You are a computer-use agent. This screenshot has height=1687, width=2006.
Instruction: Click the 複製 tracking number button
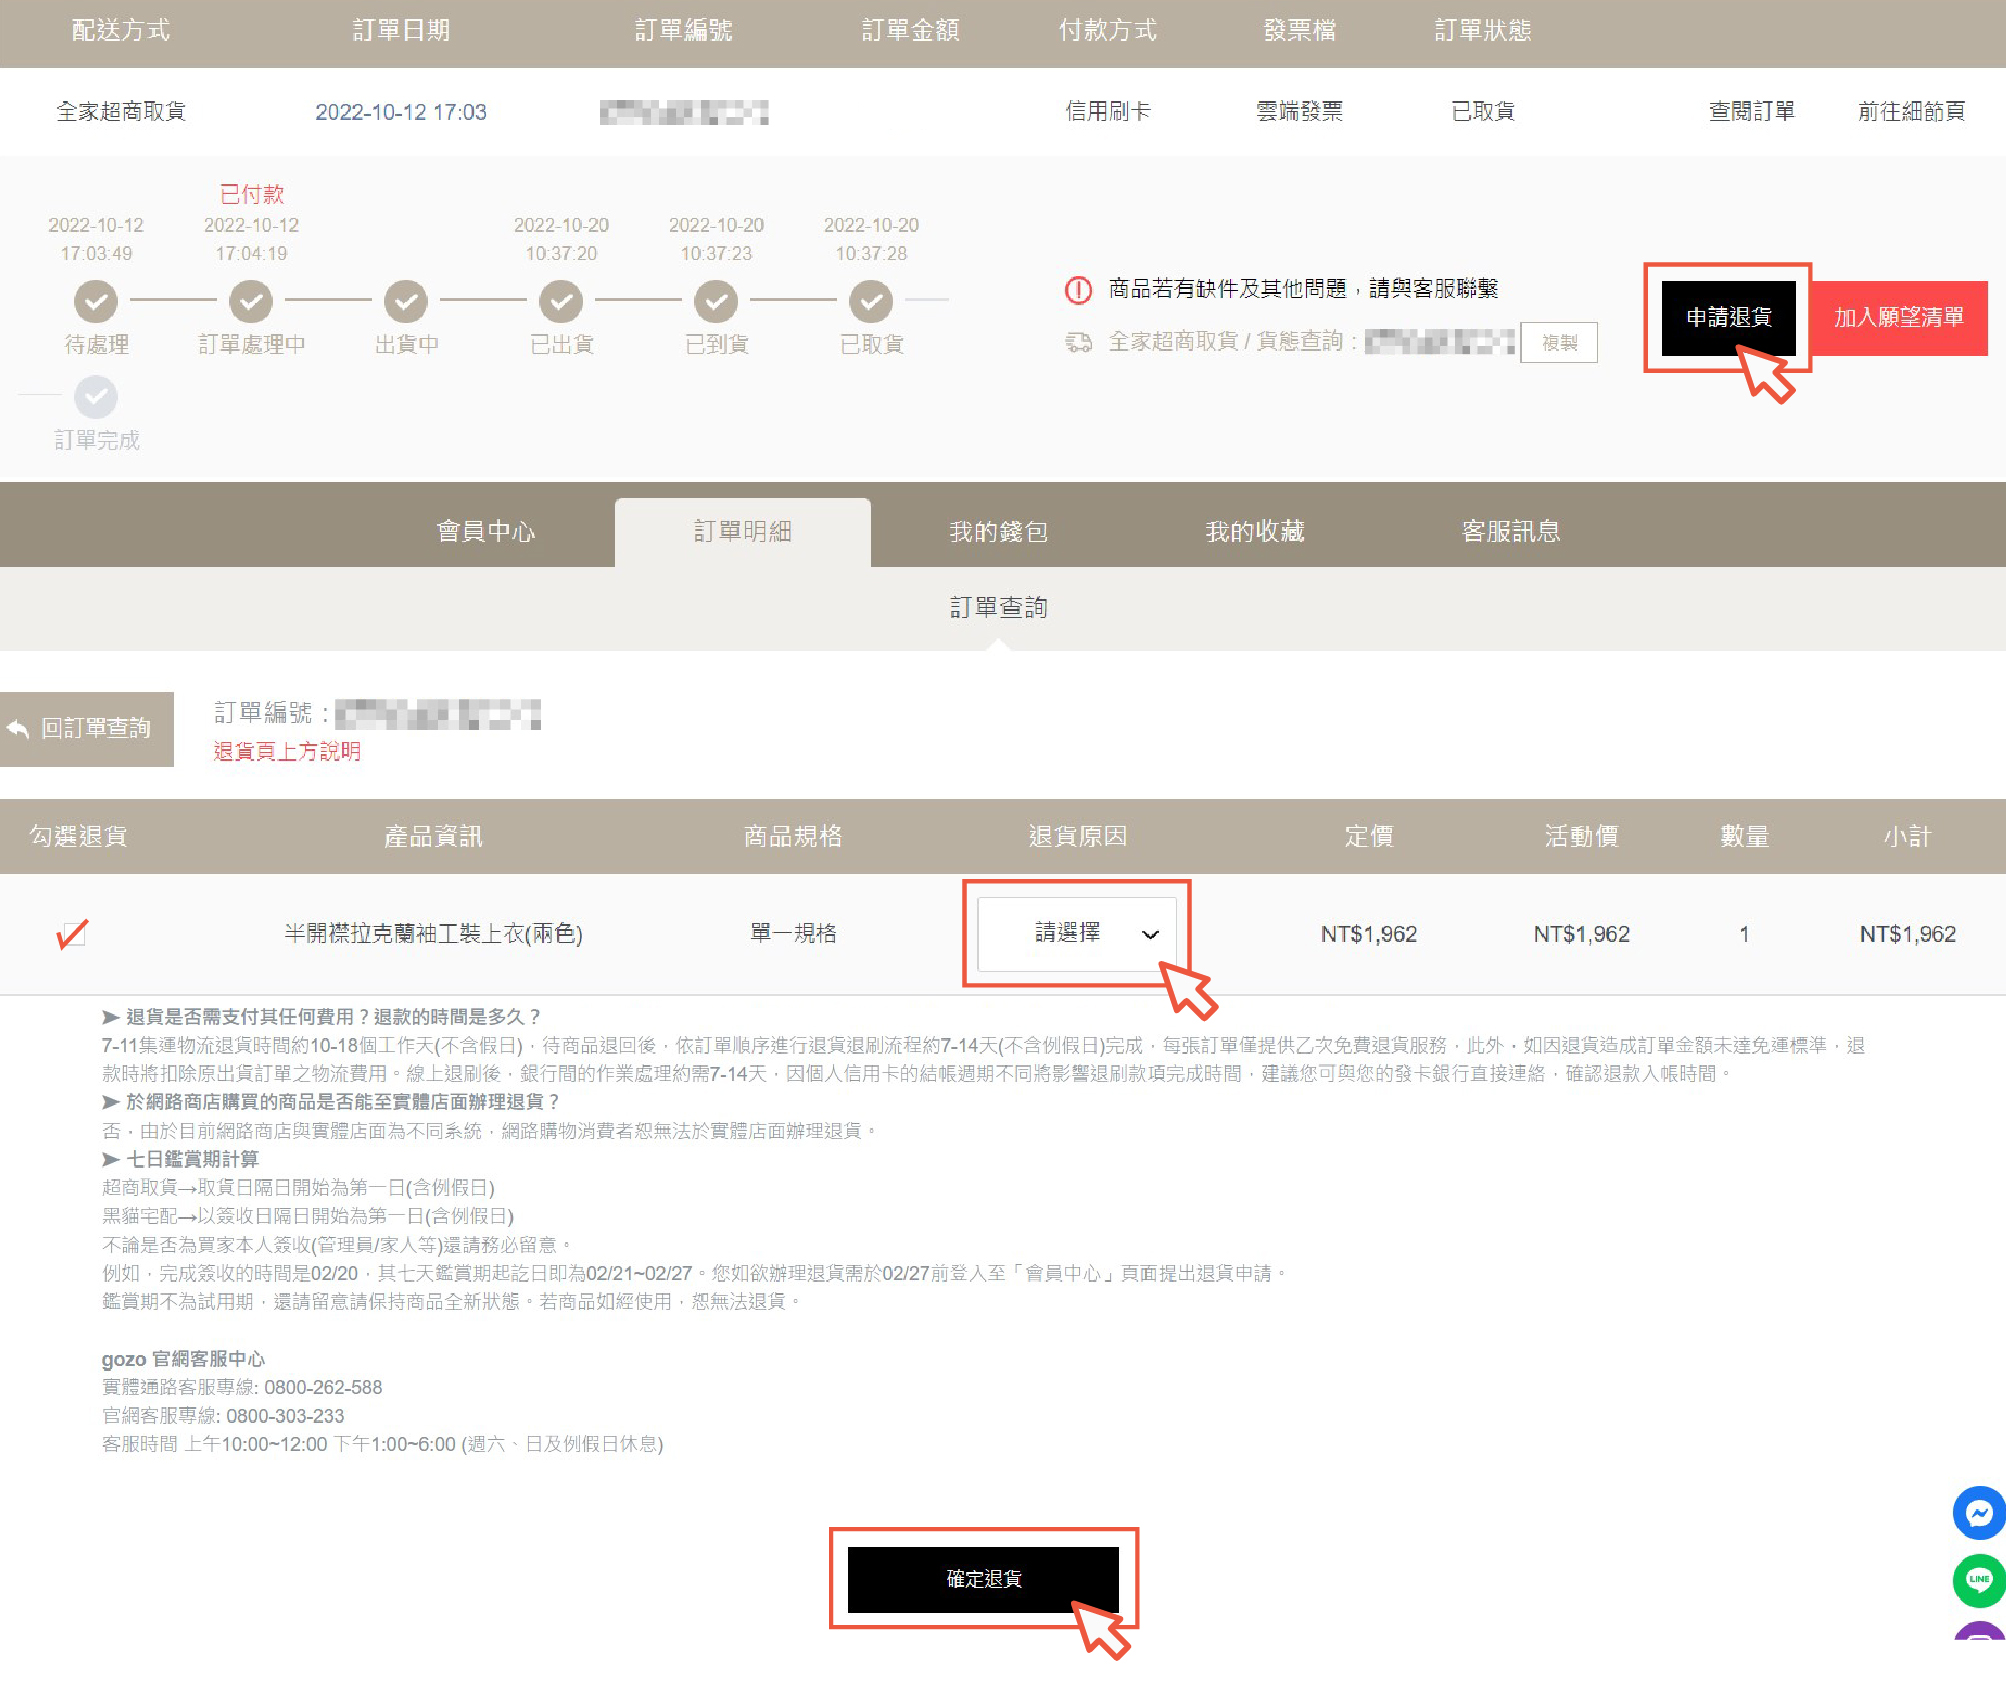coord(1558,343)
